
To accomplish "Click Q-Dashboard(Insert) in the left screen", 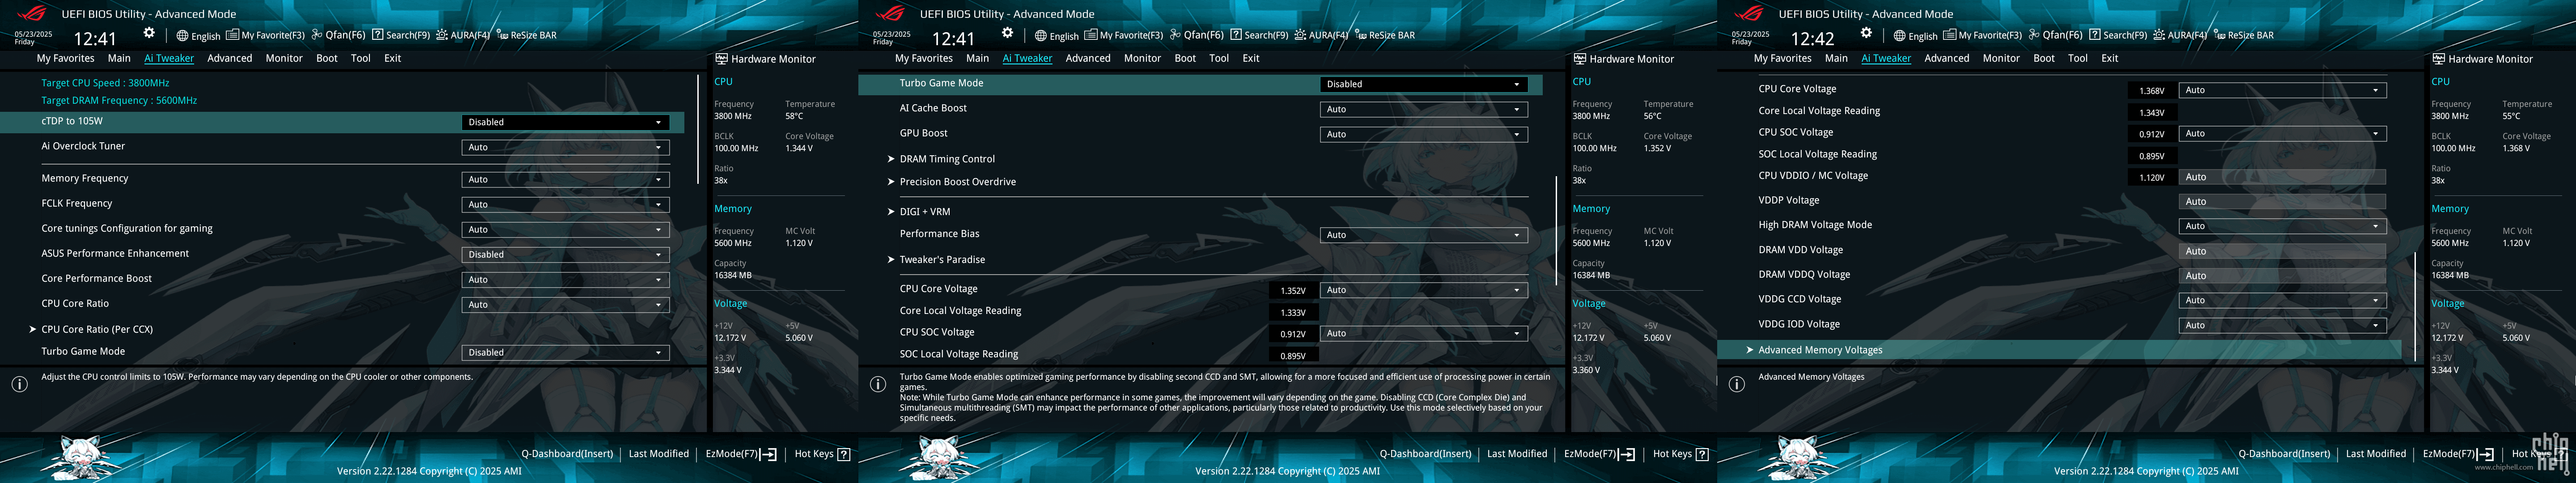I will coord(567,454).
